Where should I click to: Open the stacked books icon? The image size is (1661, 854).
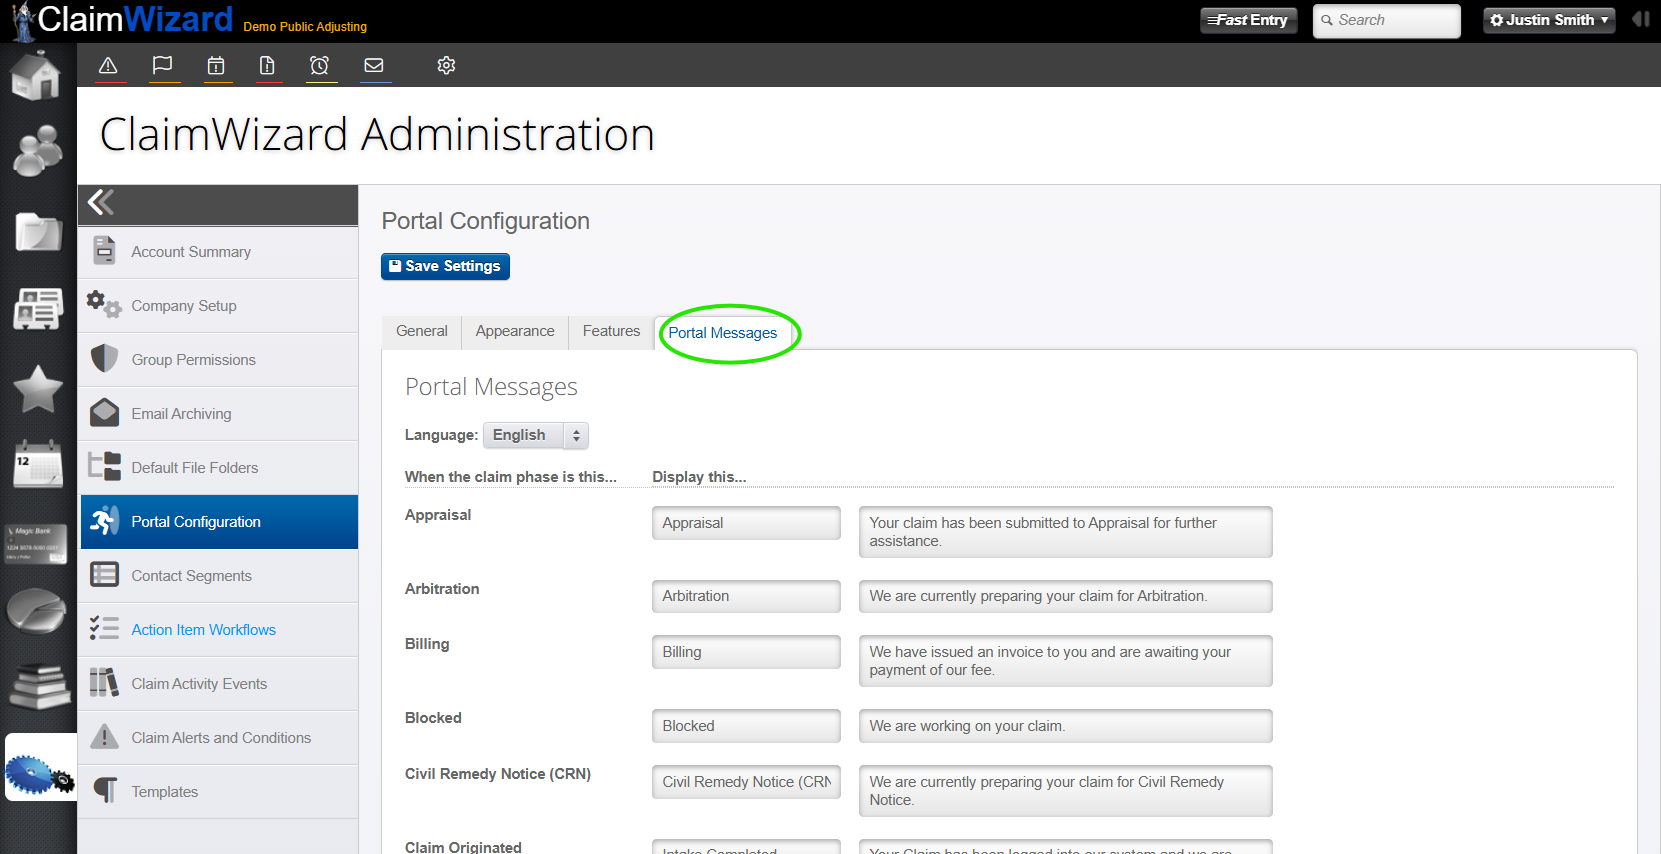coord(39,686)
